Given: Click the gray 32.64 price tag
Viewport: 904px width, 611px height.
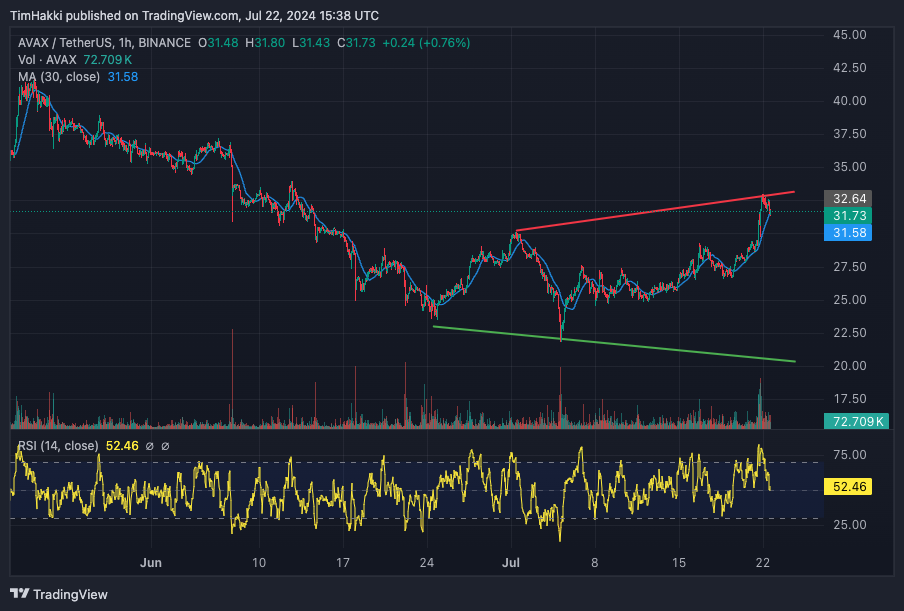Looking at the screenshot, I should point(846,198).
